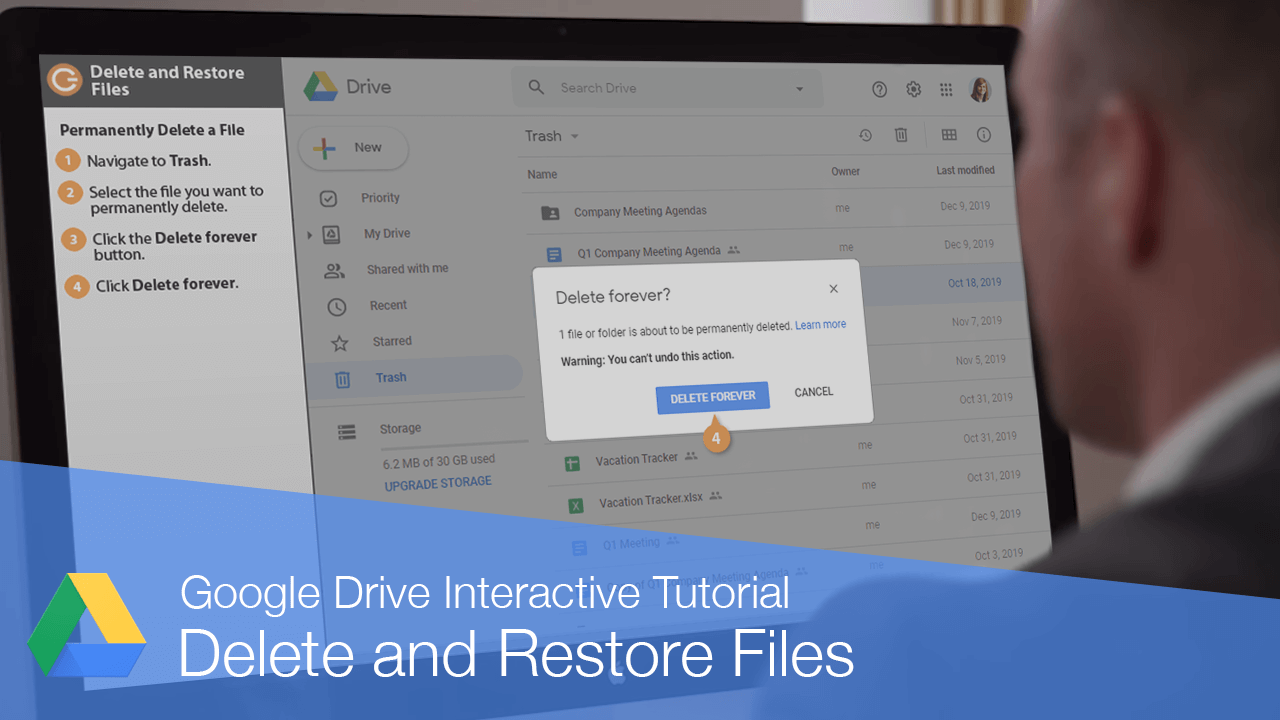Toggle grid view layout

948,134
